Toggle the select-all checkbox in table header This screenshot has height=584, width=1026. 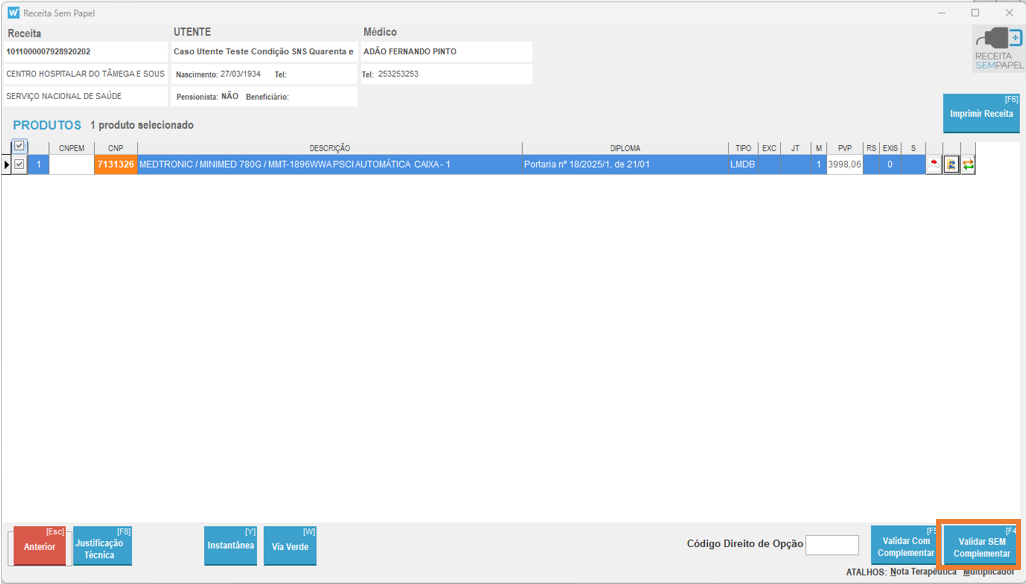(x=19, y=147)
